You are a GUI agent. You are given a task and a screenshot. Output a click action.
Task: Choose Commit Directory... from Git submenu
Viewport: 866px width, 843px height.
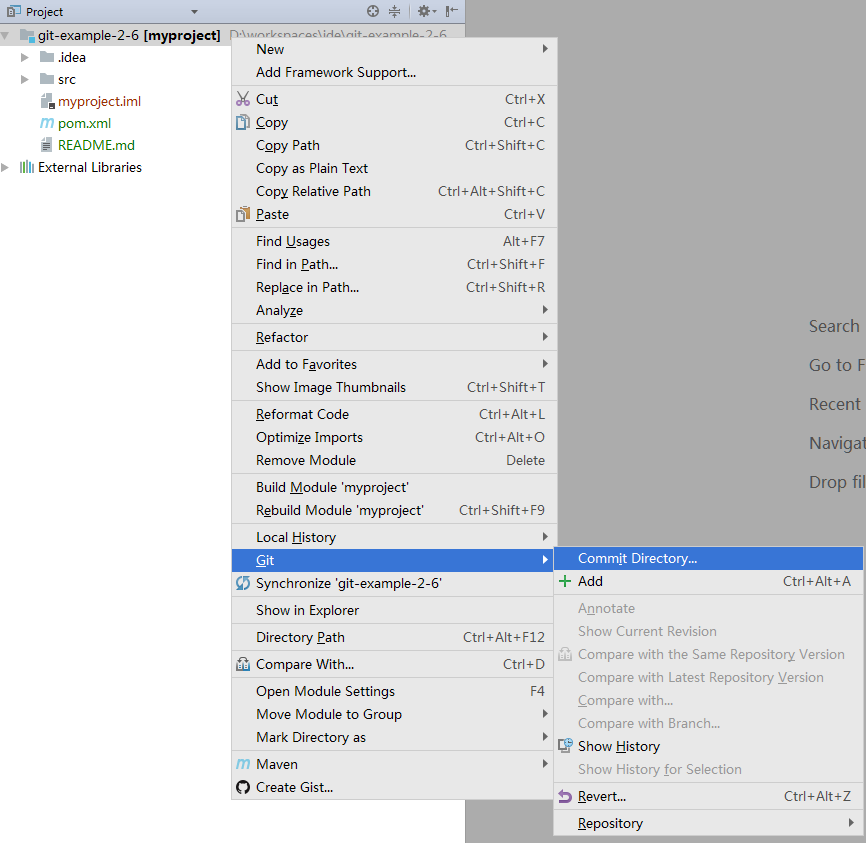point(708,559)
